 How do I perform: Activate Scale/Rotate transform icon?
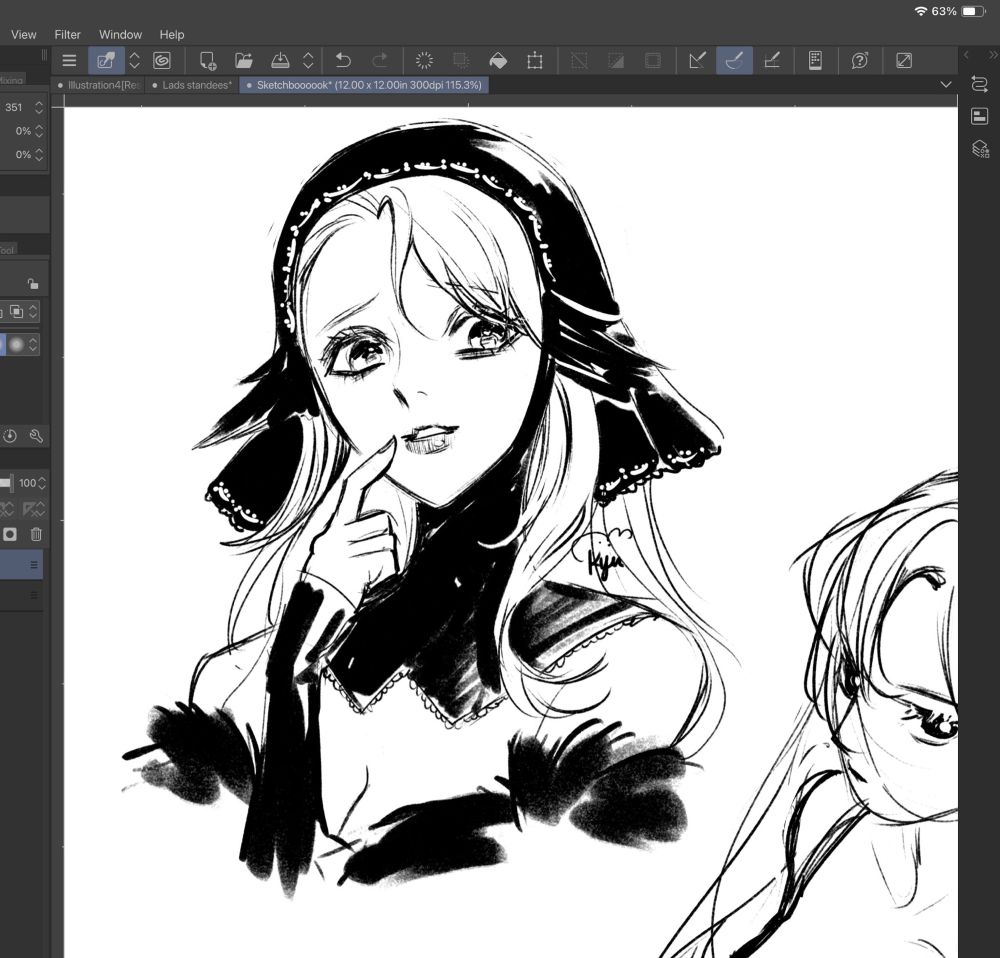click(534, 61)
